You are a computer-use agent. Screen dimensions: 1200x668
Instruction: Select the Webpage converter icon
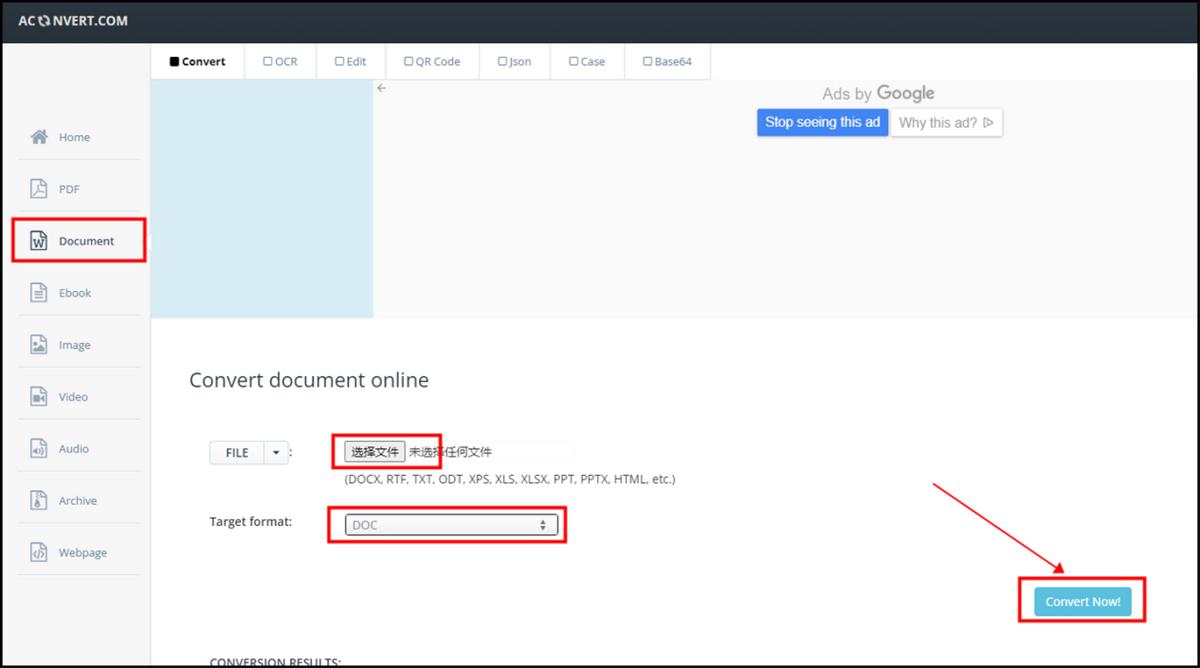click(x=39, y=553)
